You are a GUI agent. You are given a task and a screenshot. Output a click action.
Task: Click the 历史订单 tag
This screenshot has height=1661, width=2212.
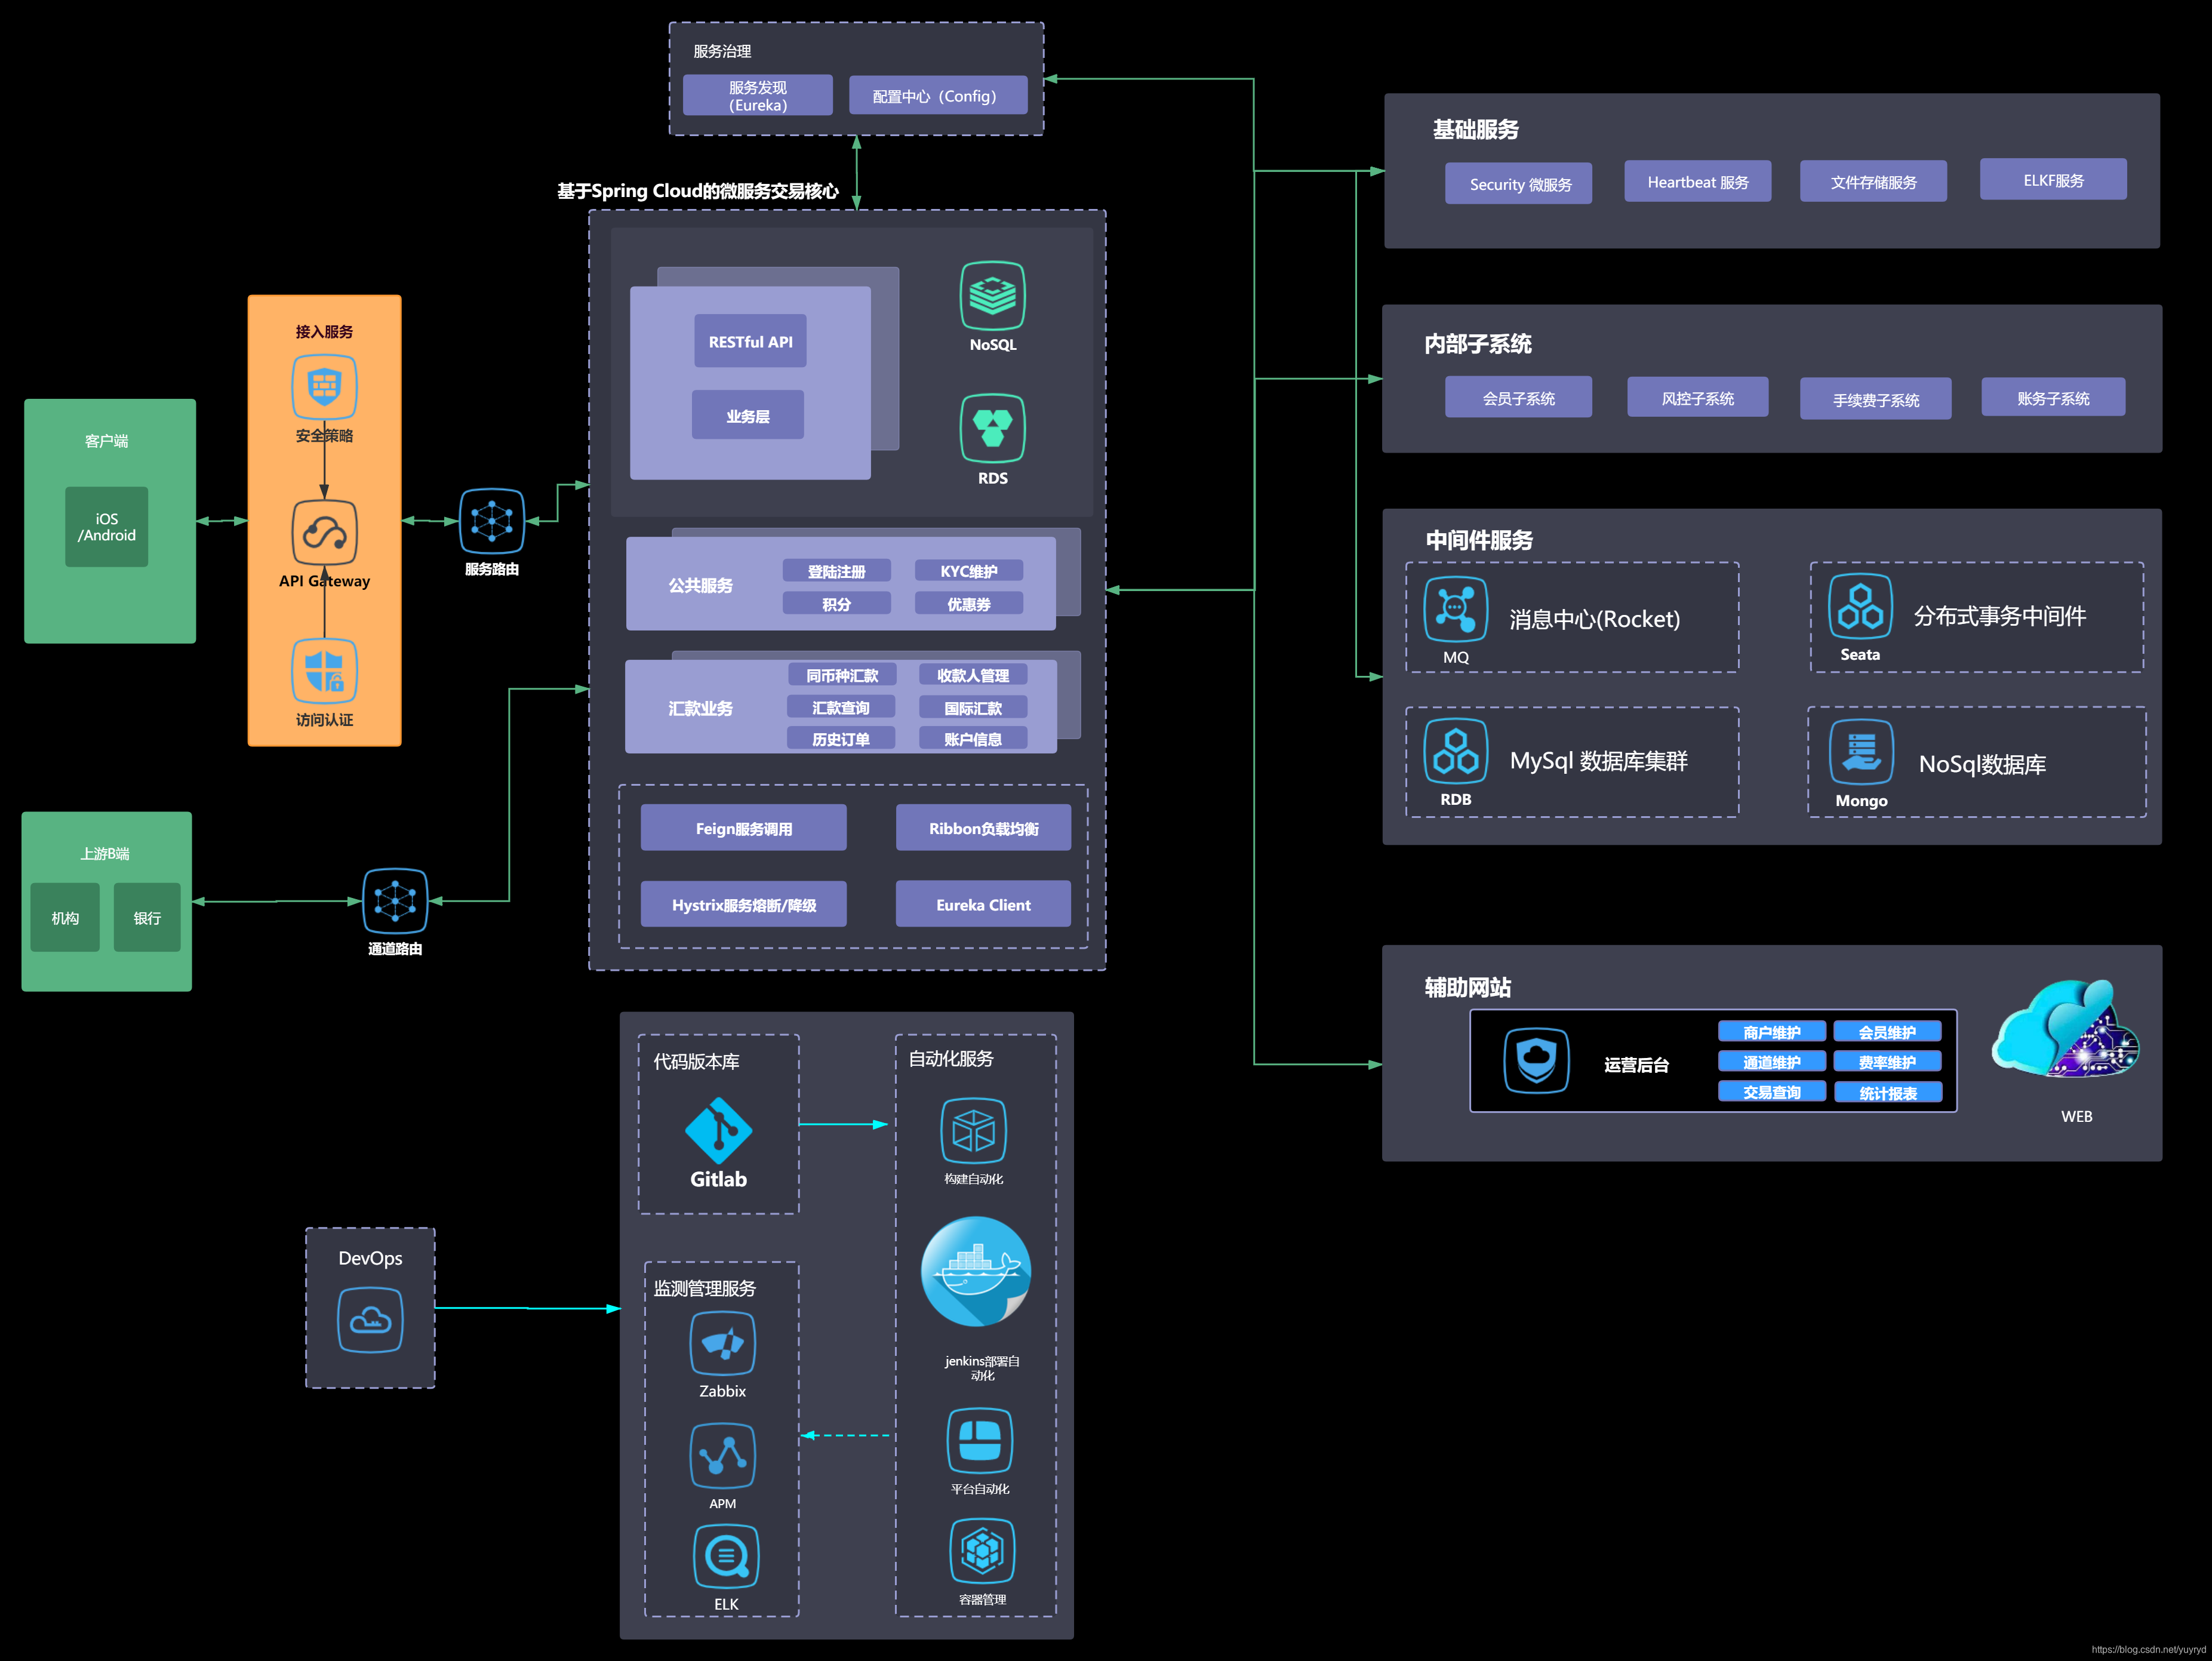[x=840, y=738]
